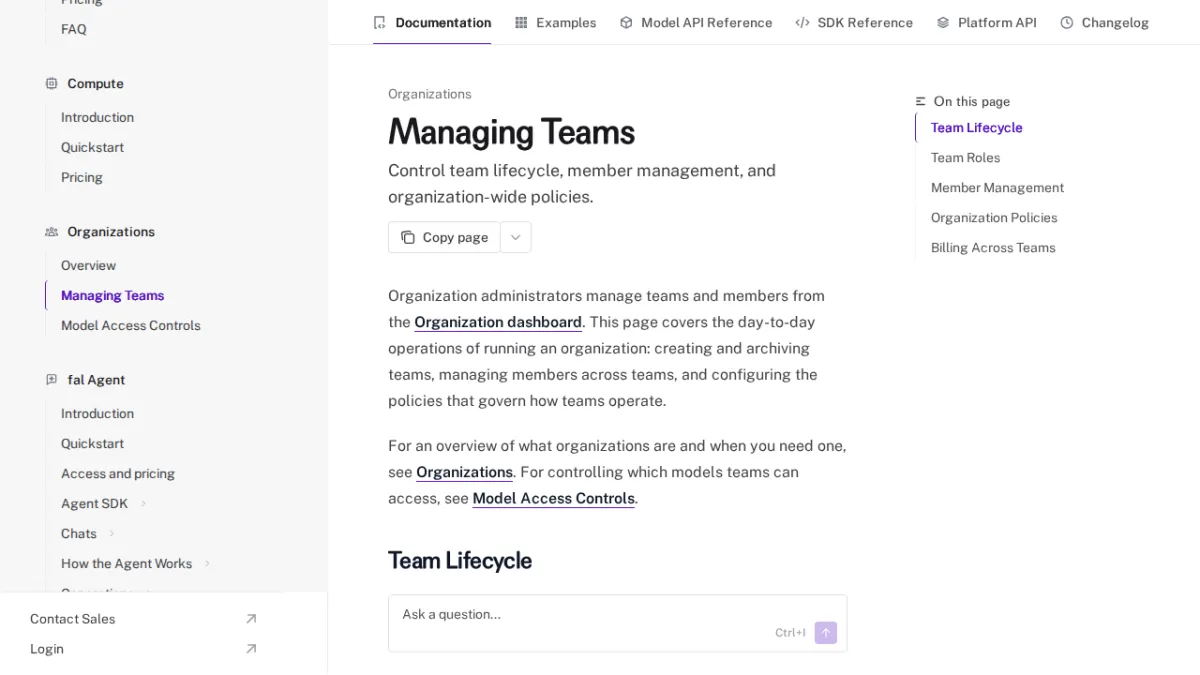
Task: Click the Contact Sales external arrow icon
Action: (x=251, y=619)
